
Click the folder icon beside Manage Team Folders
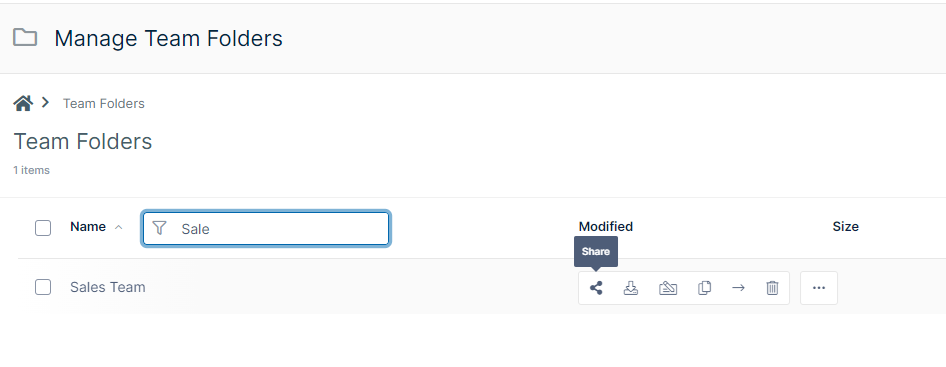25,37
